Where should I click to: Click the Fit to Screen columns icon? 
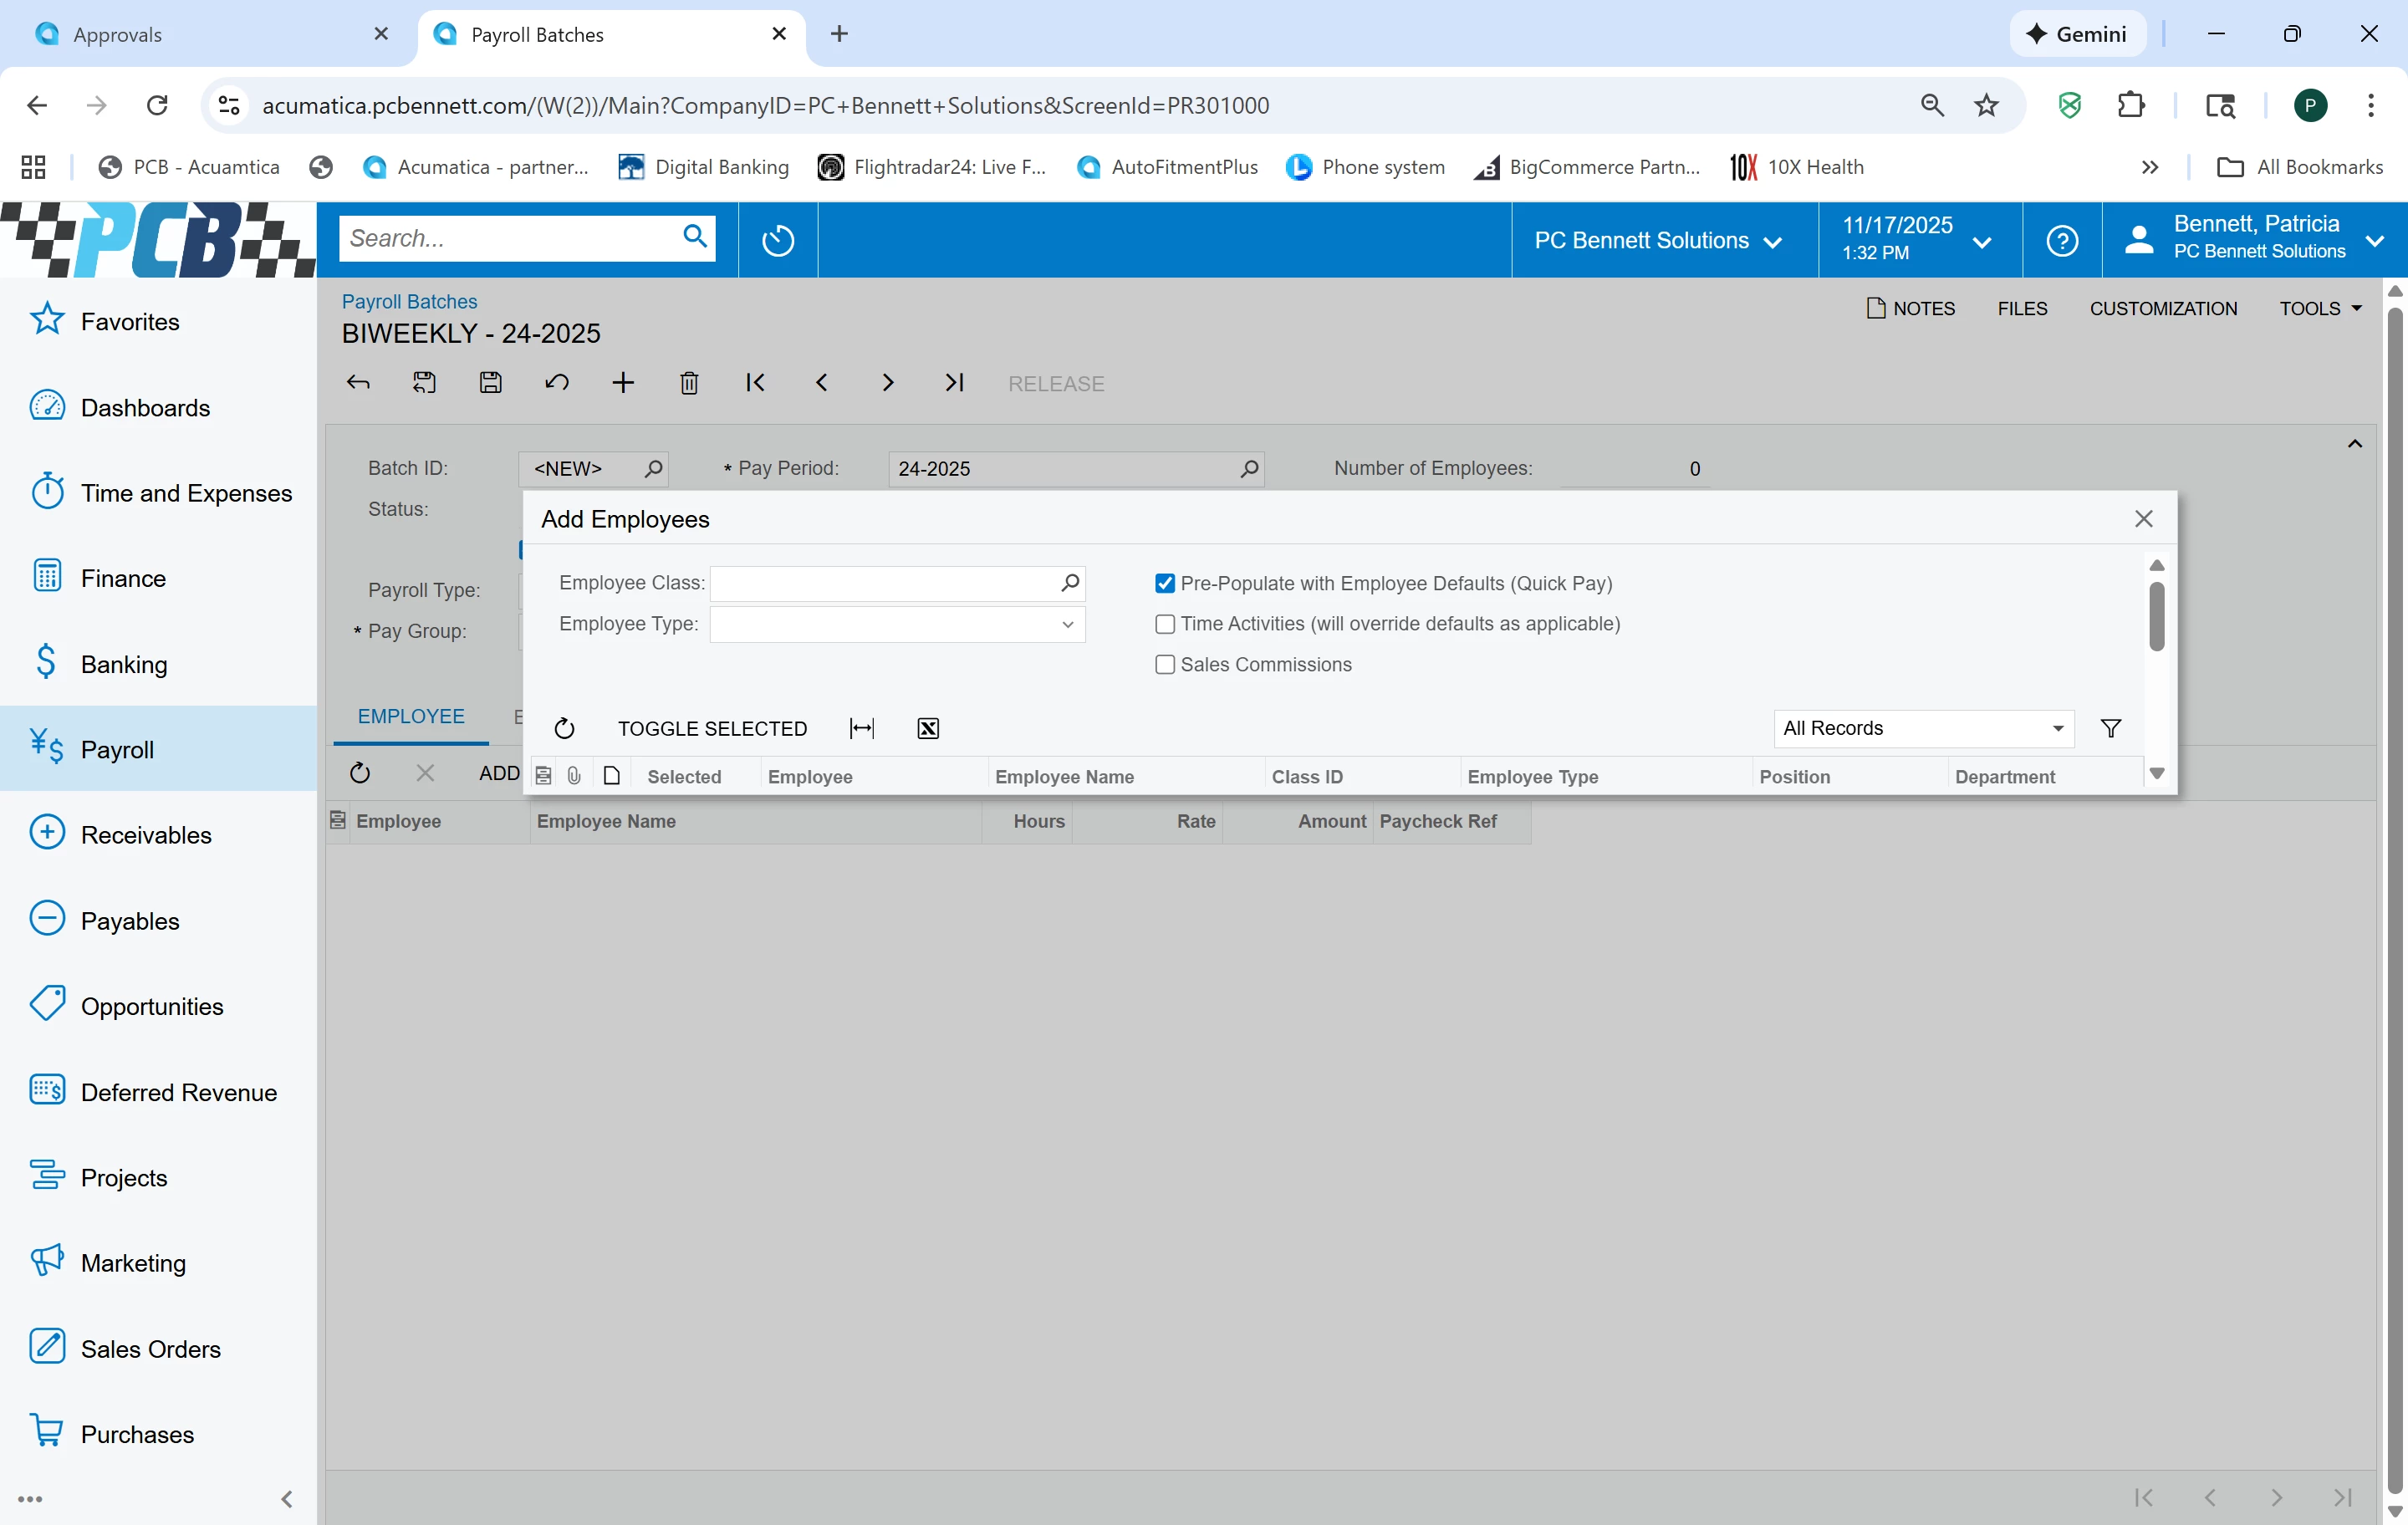tap(861, 728)
